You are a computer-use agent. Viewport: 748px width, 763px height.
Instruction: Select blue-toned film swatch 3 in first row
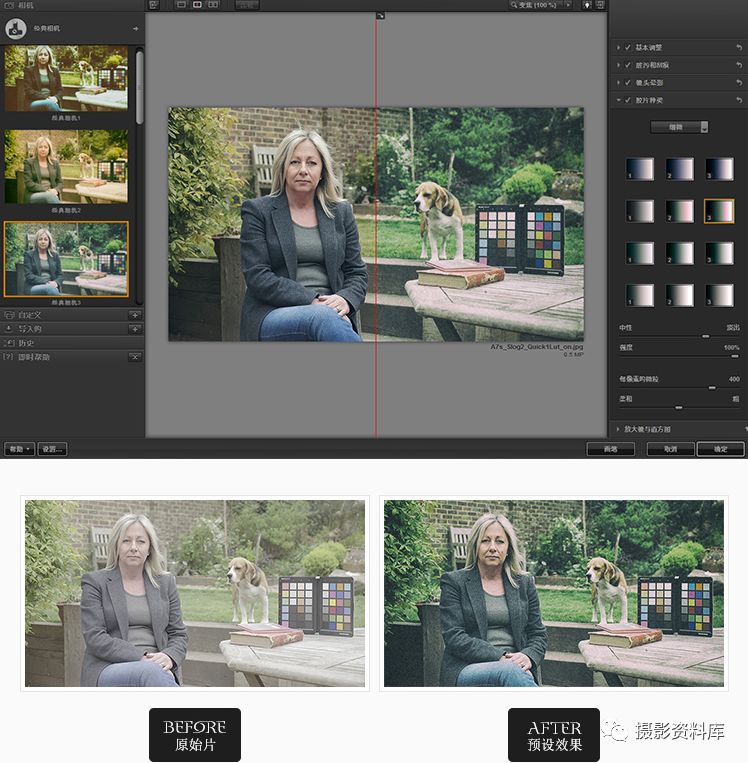[x=719, y=169]
